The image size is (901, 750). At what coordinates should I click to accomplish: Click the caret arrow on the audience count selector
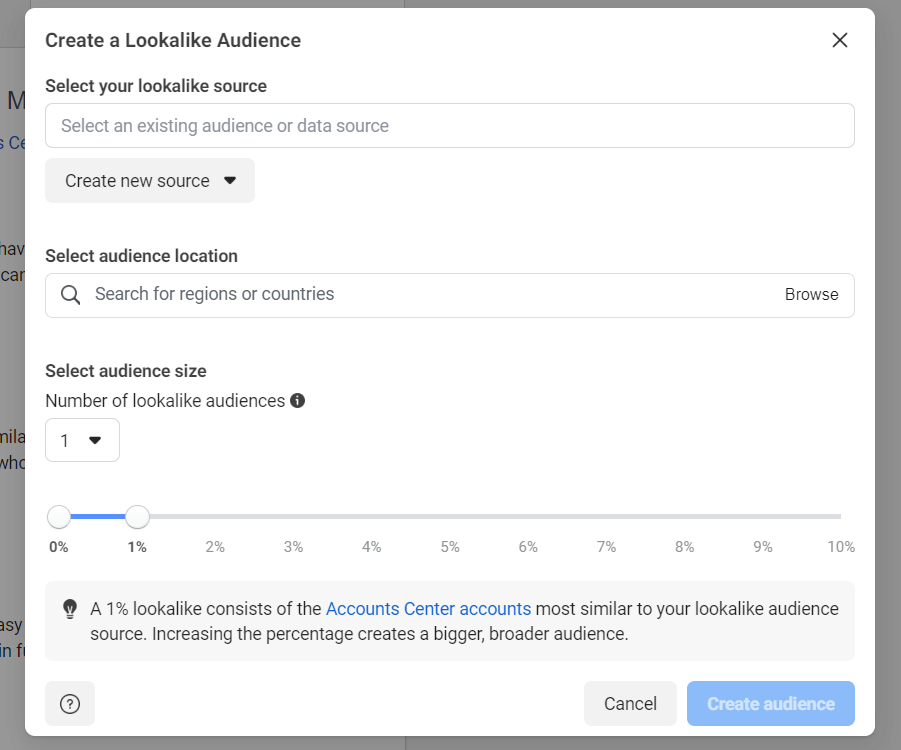tap(96, 440)
